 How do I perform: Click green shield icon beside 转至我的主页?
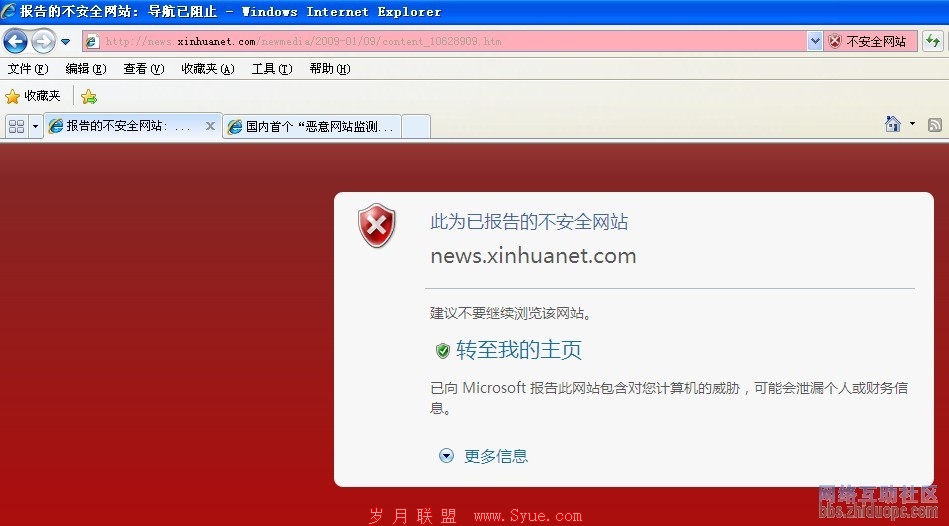[x=443, y=350]
